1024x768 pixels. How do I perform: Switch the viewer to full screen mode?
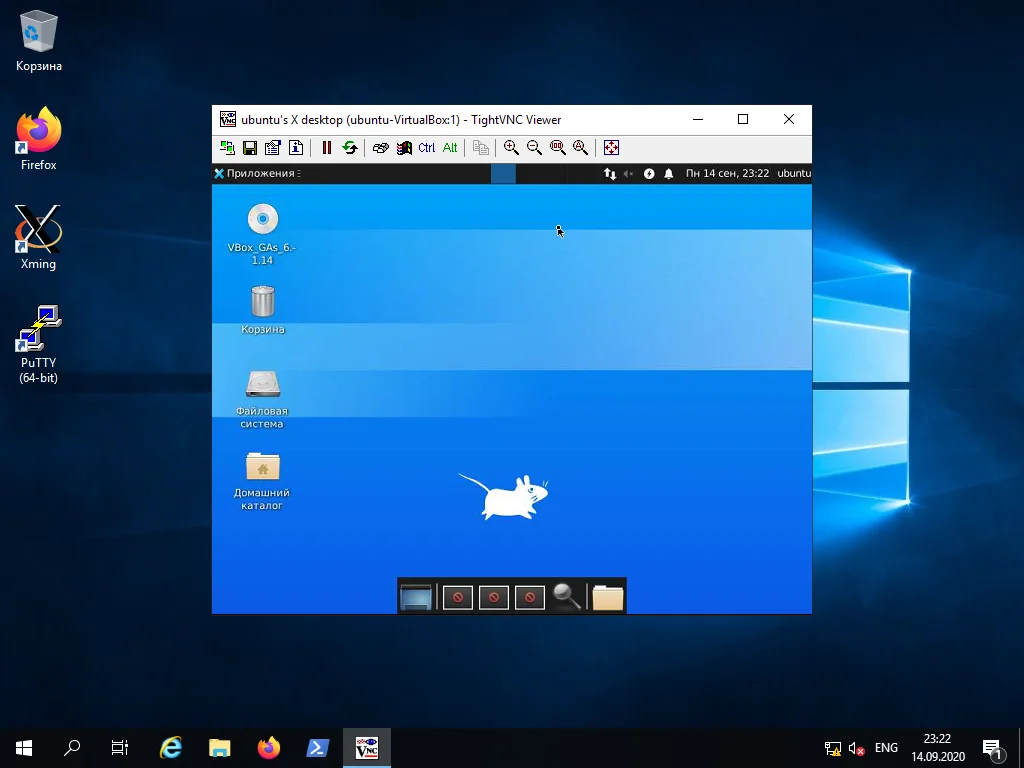(611, 148)
